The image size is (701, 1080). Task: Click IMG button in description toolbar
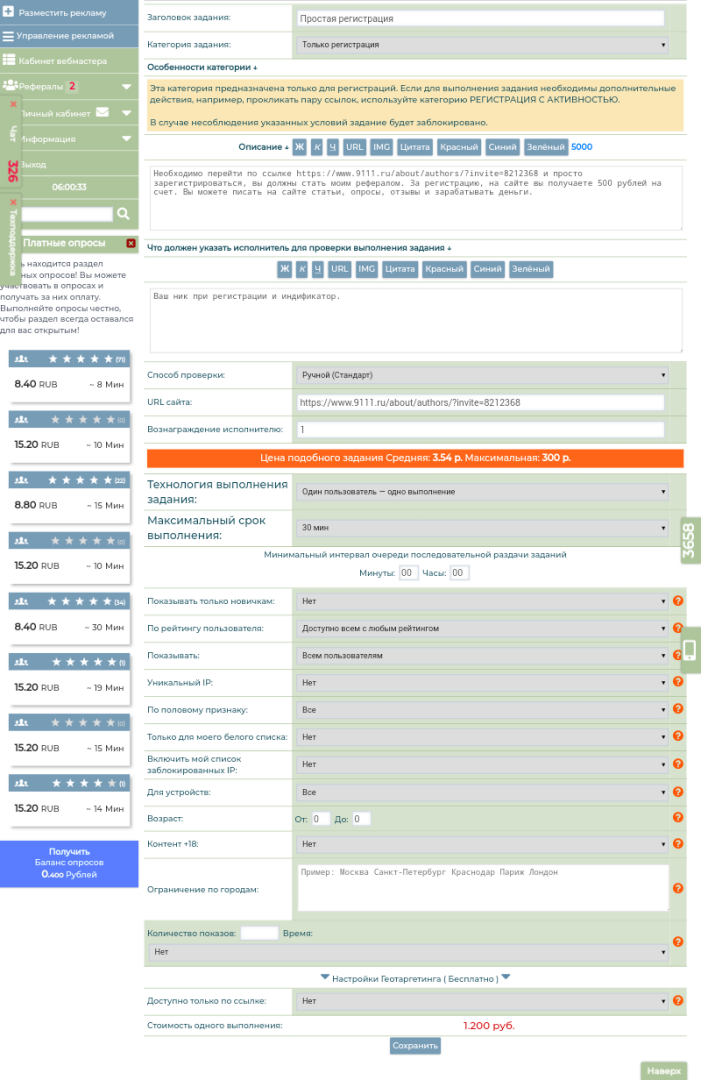click(381, 147)
